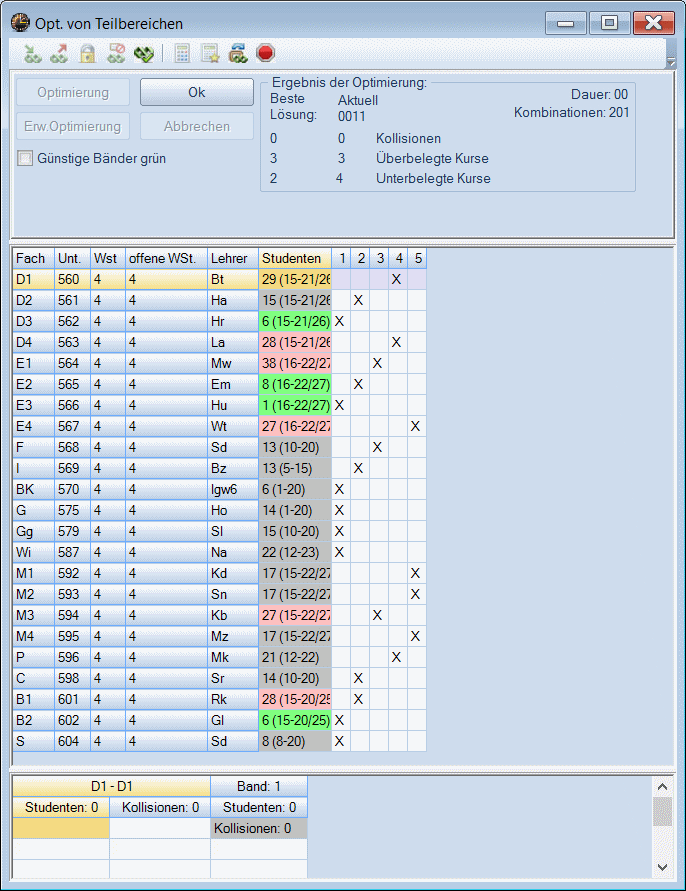Click the Lehrer column header

[x=232, y=258]
